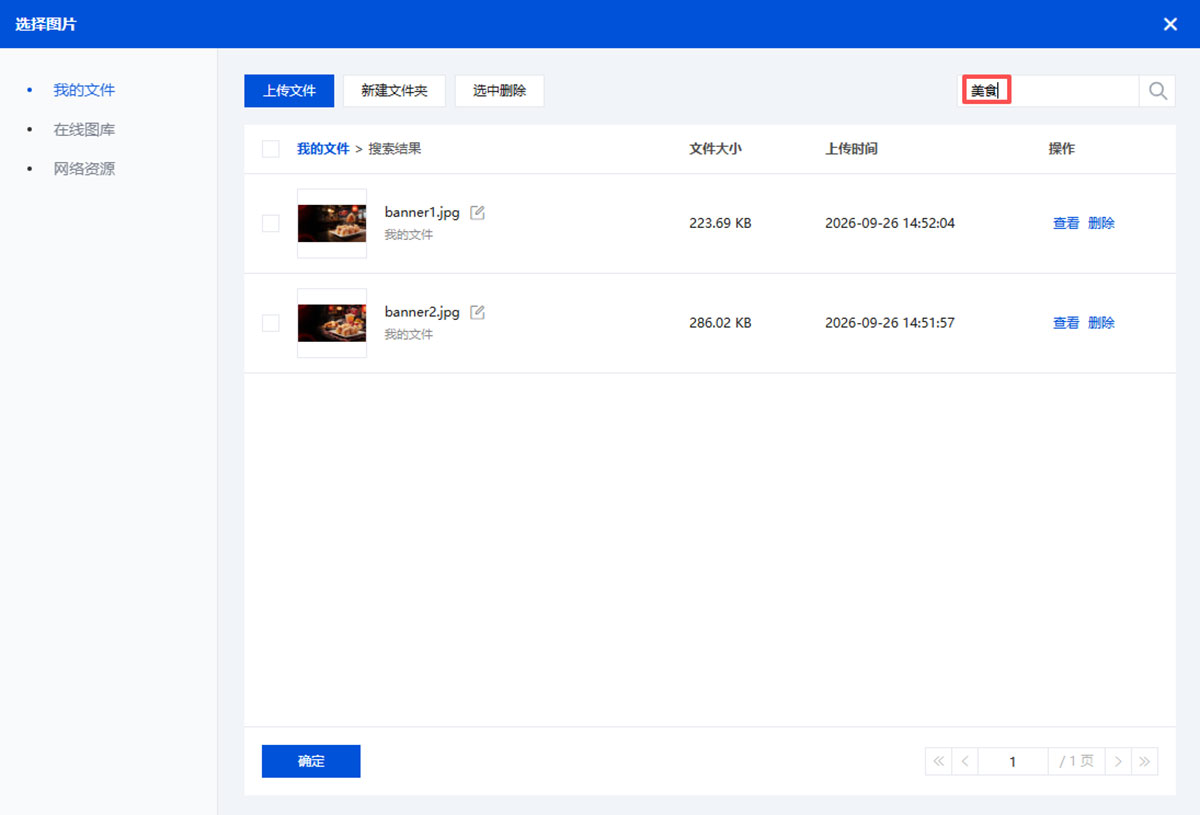The image size is (1200, 815).
Task: Go to the first page arrow
Action: 939,761
